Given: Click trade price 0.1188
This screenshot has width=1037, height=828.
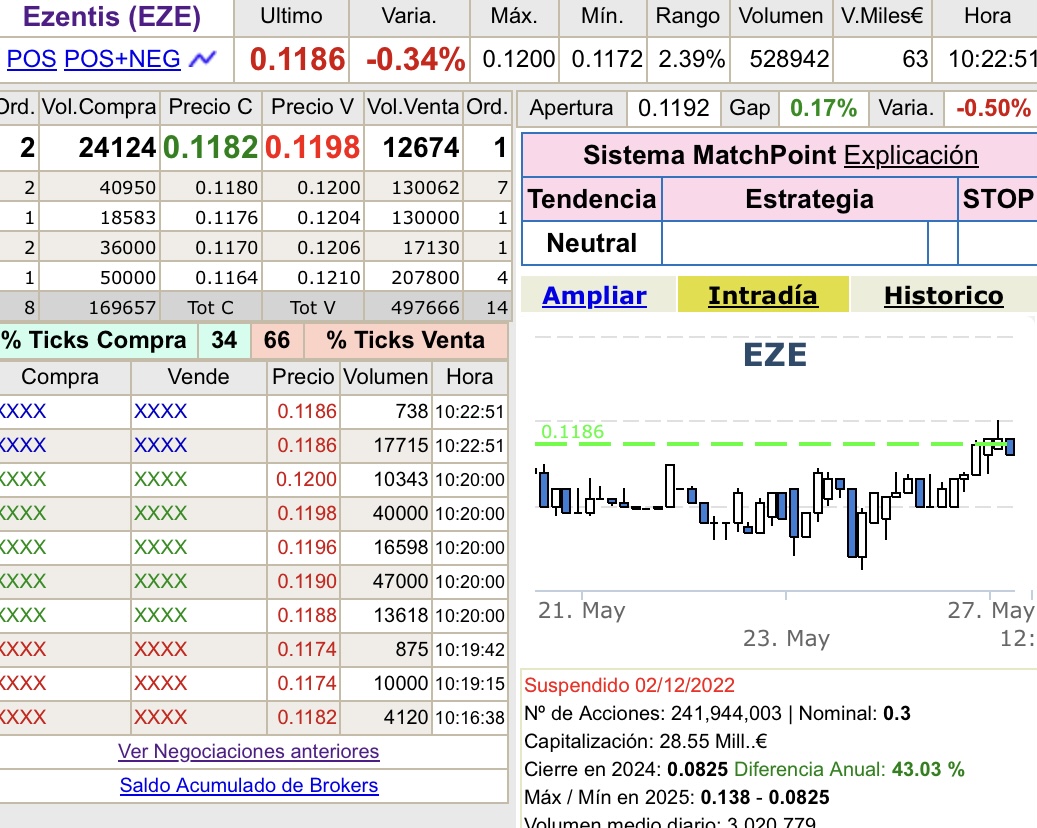Looking at the screenshot, I should click(x=306, y=615).
